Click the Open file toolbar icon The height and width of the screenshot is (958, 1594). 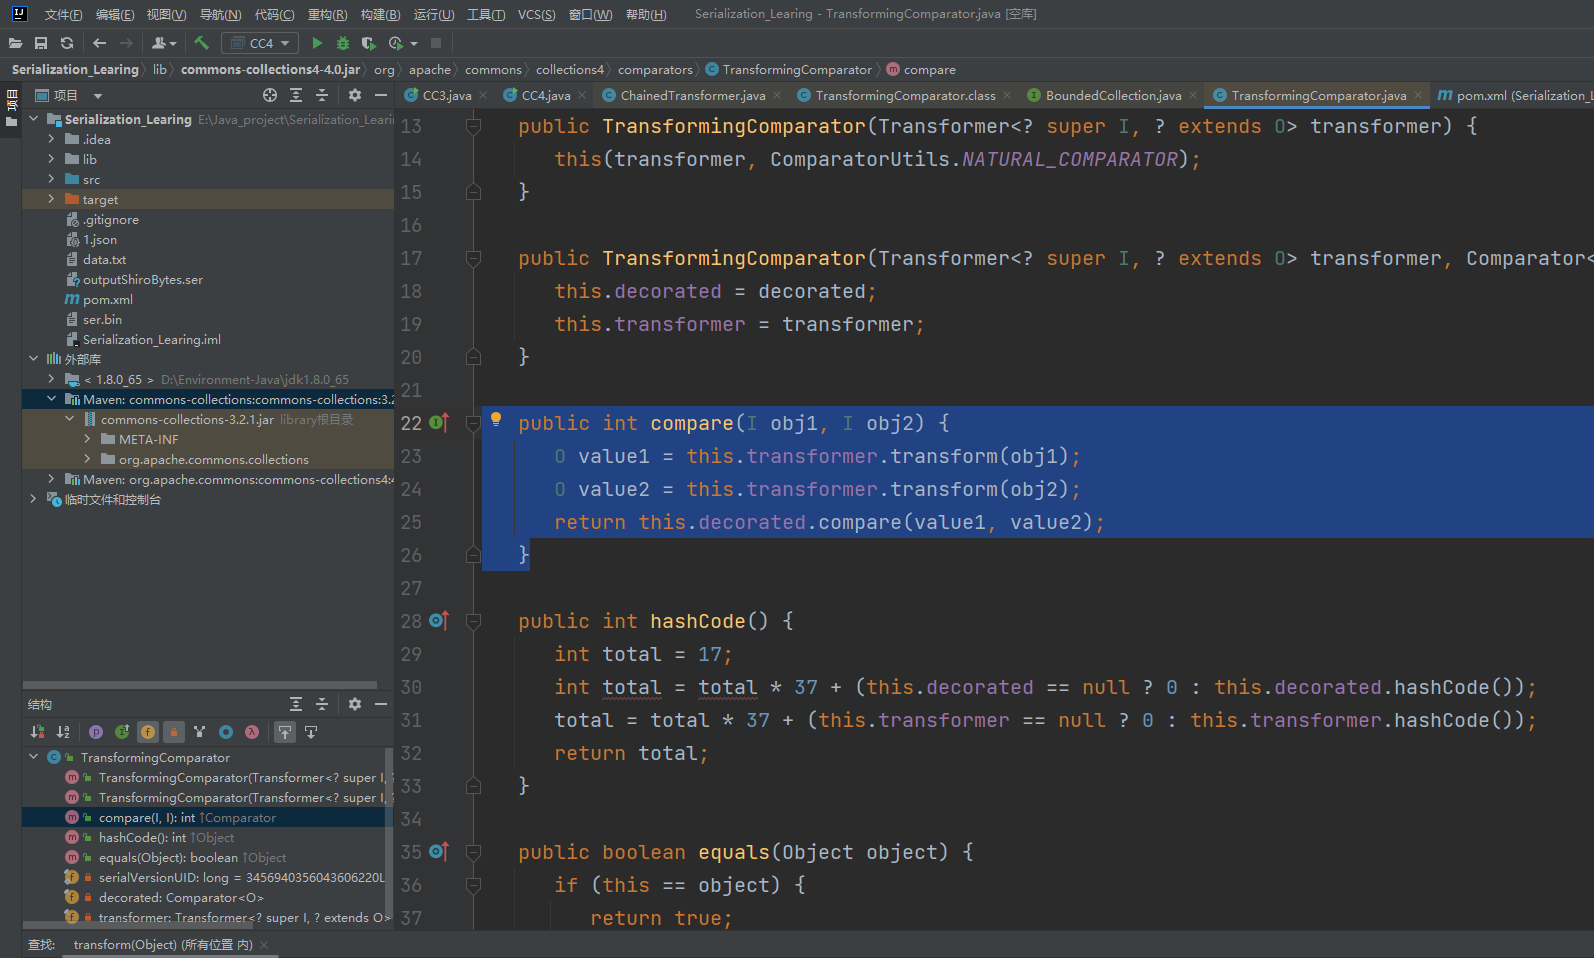click(15, 43)
